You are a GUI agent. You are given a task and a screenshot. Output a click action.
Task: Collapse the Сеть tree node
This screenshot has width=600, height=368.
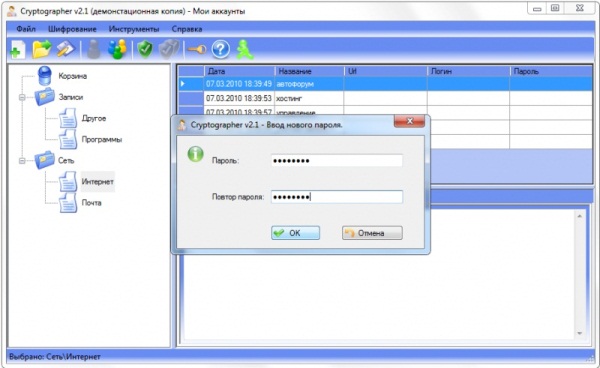22,161
